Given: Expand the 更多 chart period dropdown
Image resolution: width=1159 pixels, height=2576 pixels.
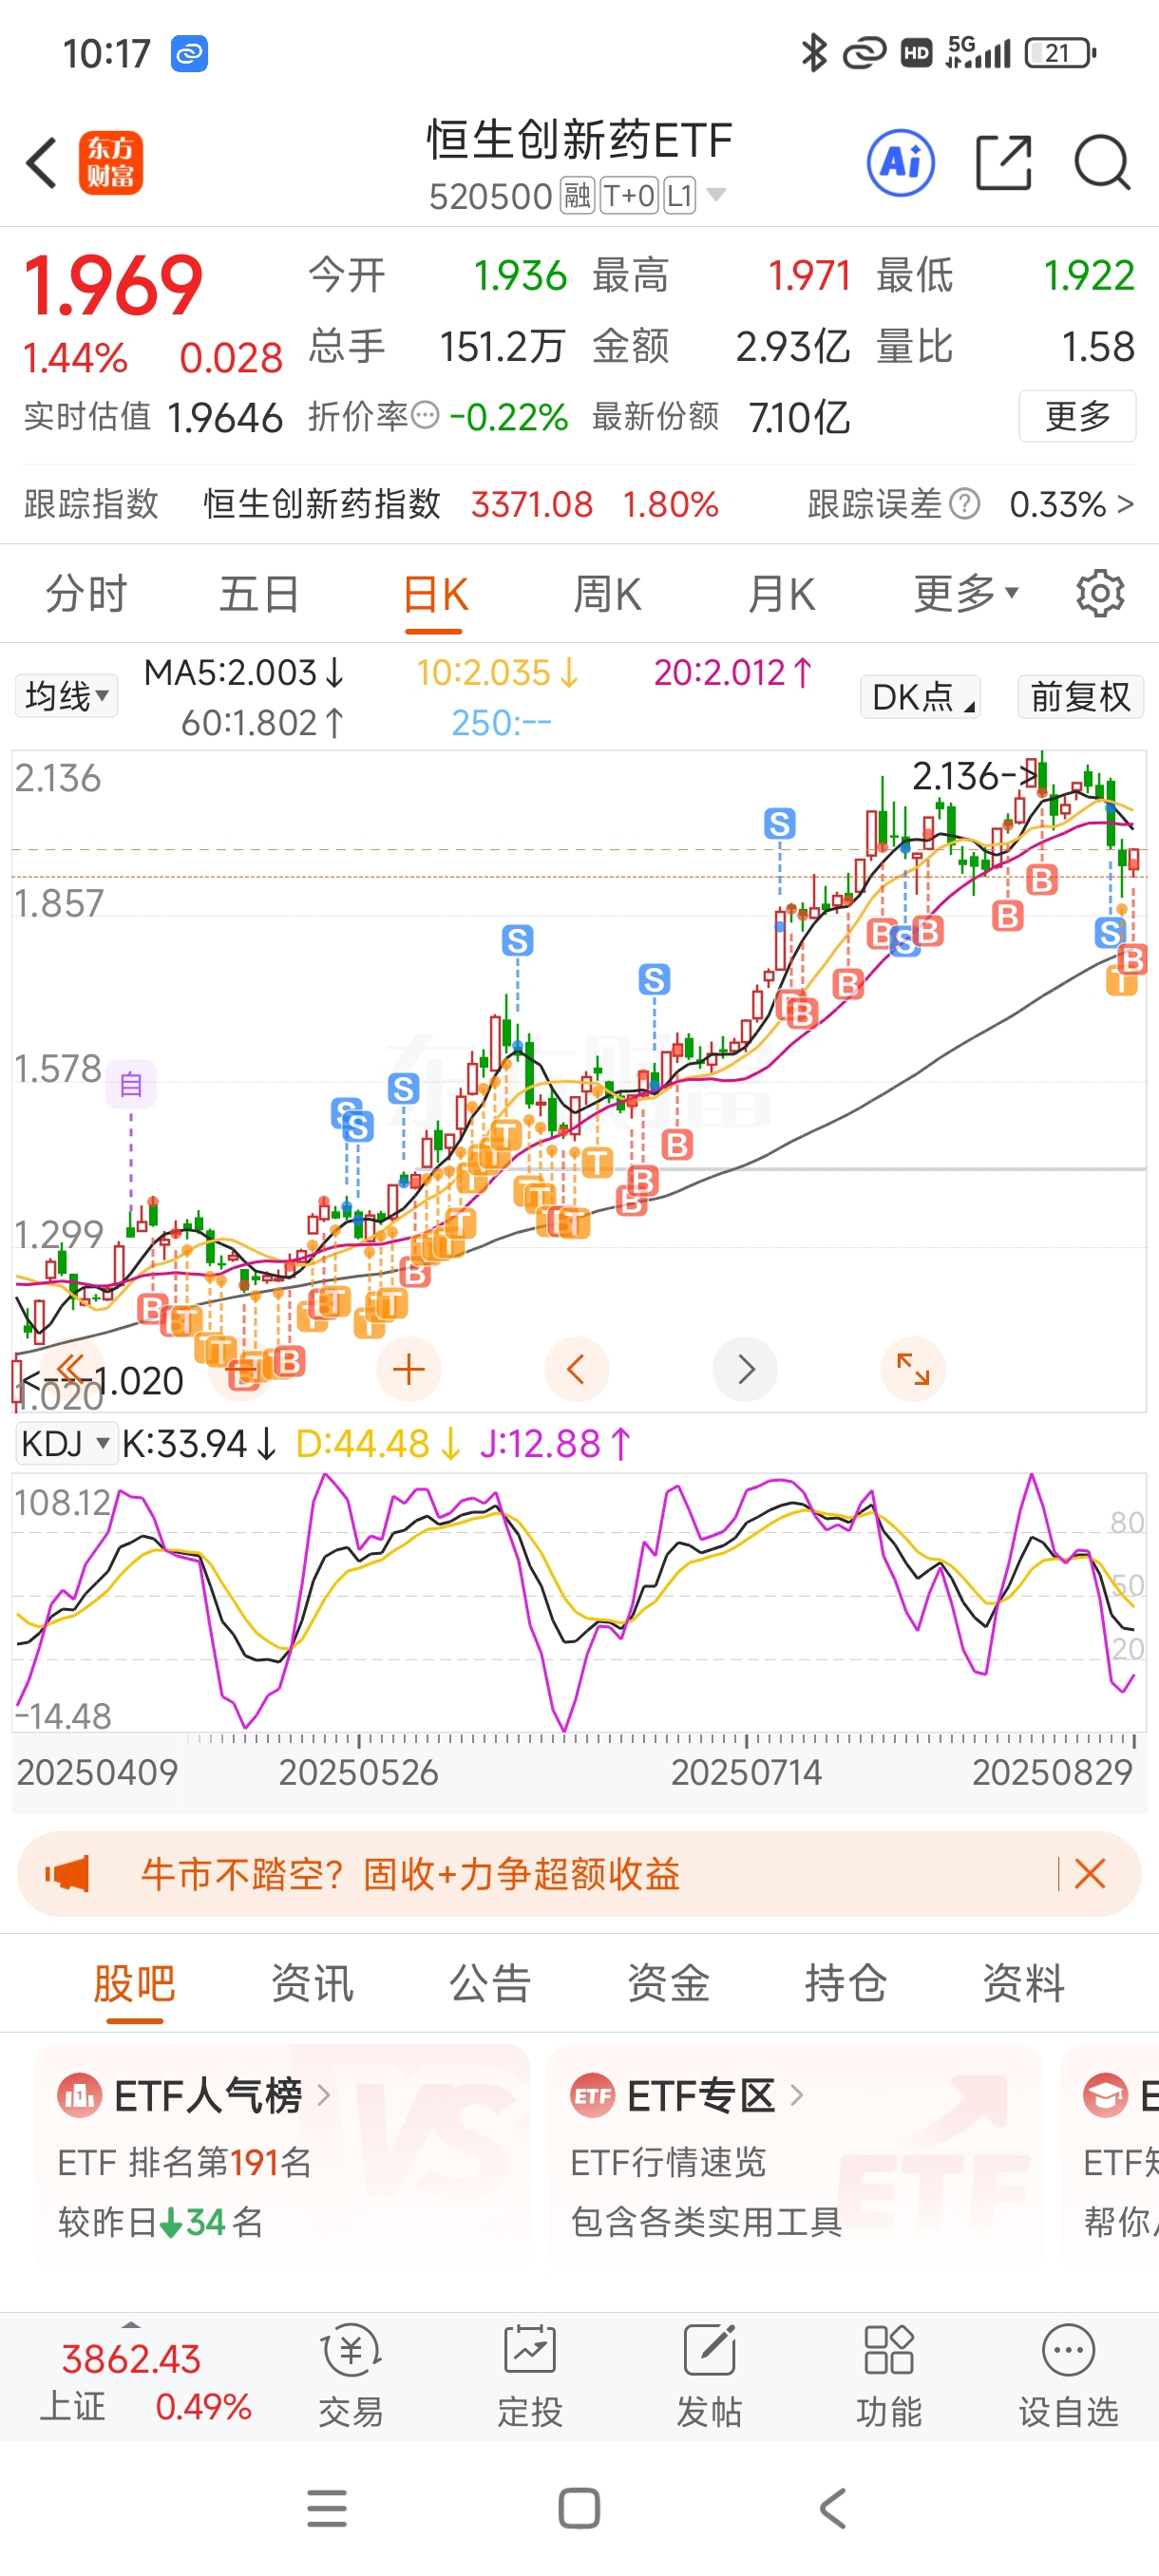Looking at the screenshot, I should [966, 593].
